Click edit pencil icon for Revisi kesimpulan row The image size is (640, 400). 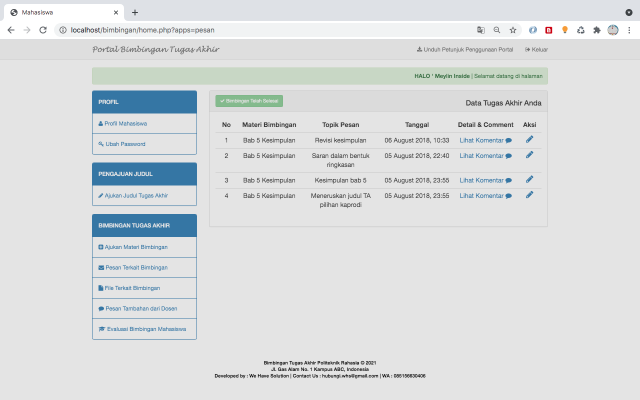pyautogui.click(x=529, y=140)
